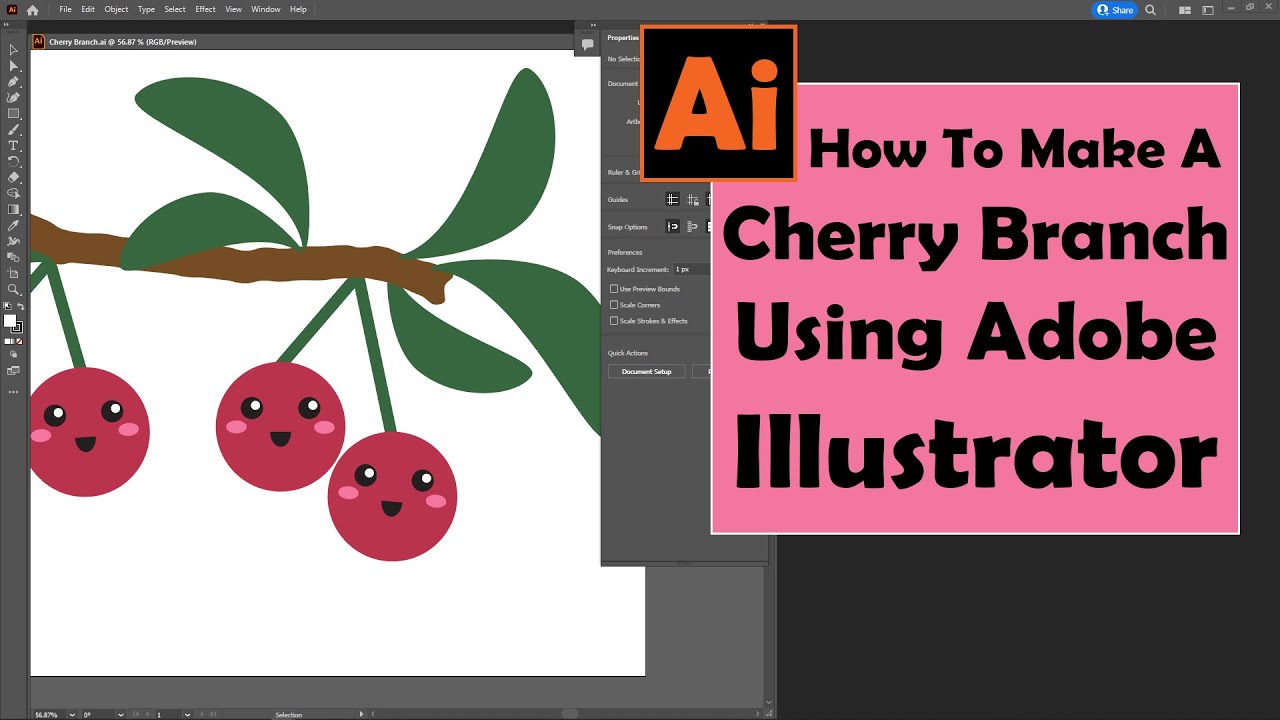Set the None color mode button

point(19,341)
